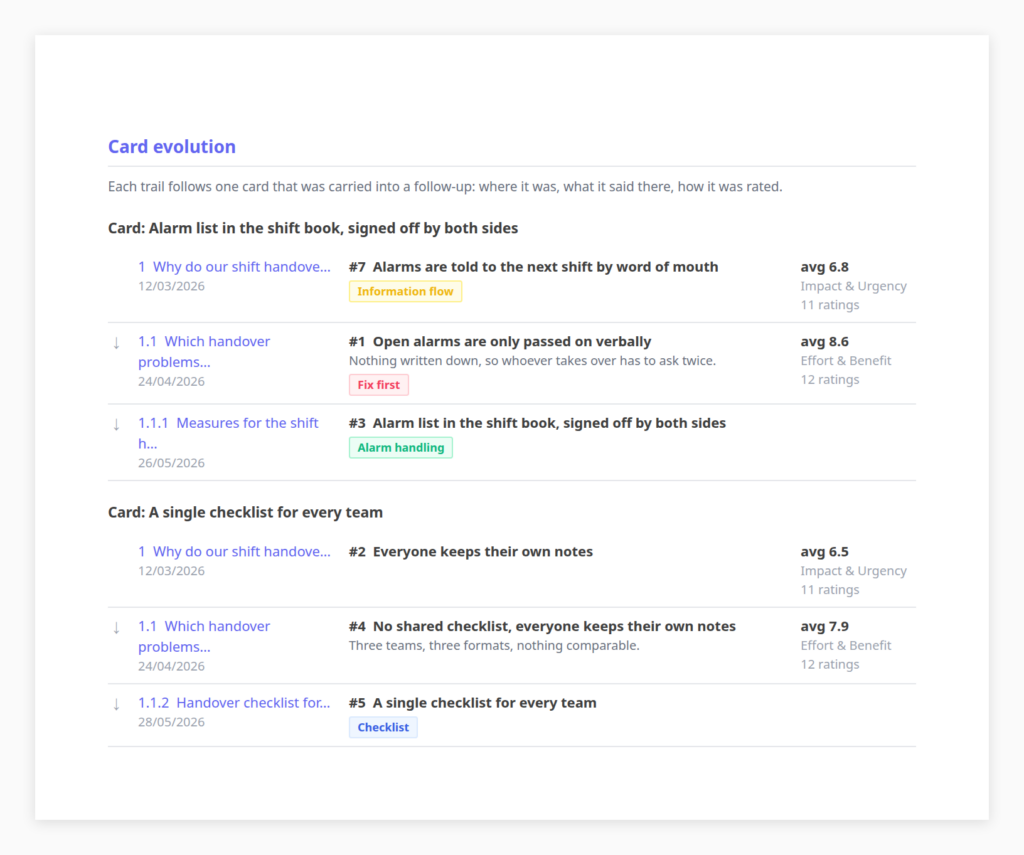Open the '1.1 Which handover problems...' link dated above 'Fix first' row
Screen dimensions: 1024x855
[204, 351]
